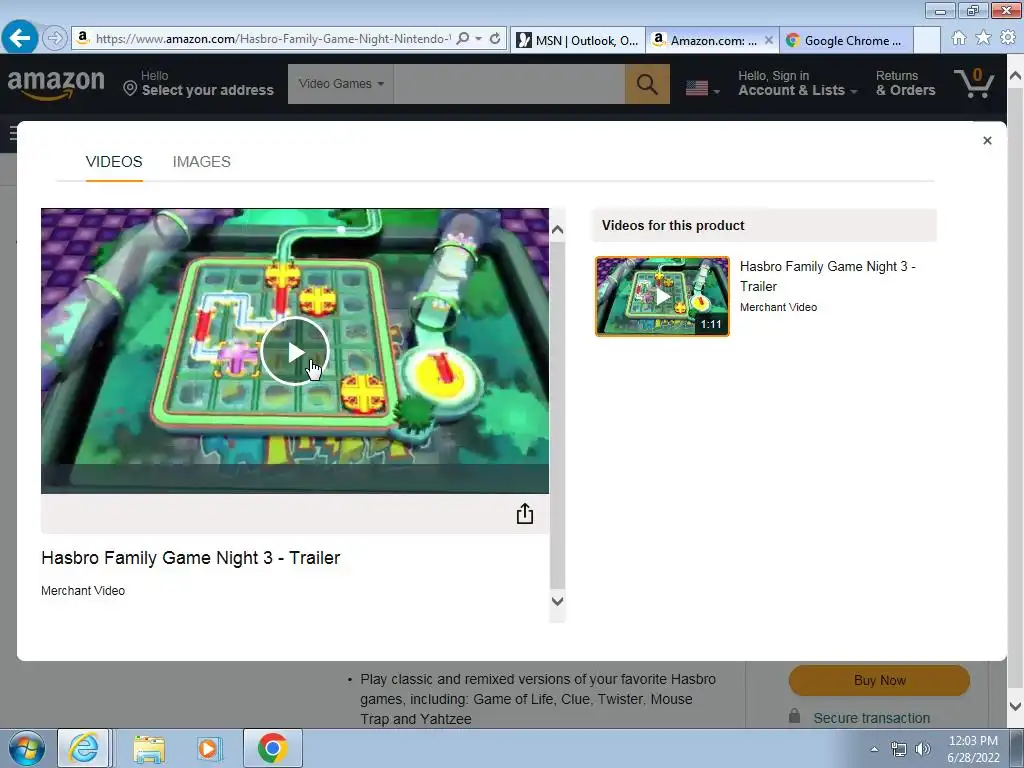Click the address bar search magnifier icon
1024x768 pixels.
(x=462, y=39)
